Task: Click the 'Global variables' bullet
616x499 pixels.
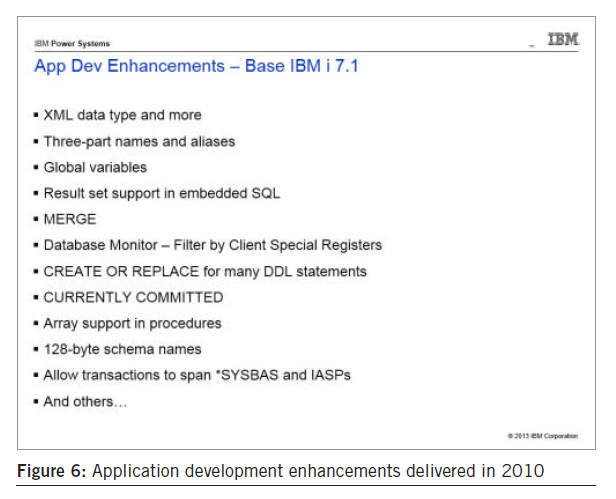Action: tap(95, 167)
